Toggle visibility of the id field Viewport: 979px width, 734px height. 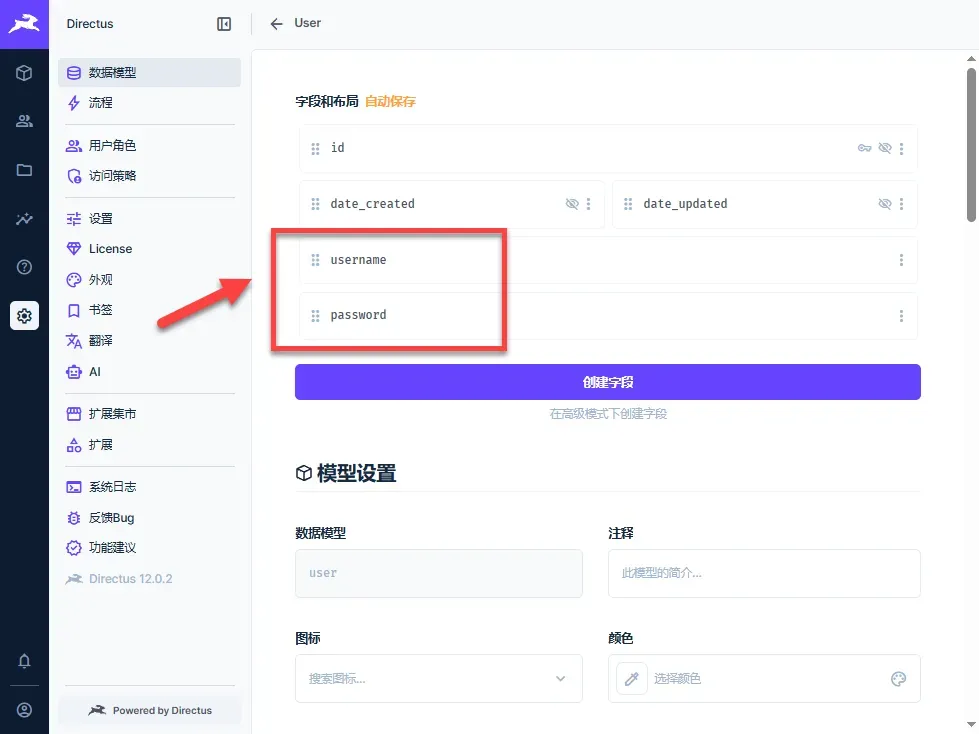[885, 148]
